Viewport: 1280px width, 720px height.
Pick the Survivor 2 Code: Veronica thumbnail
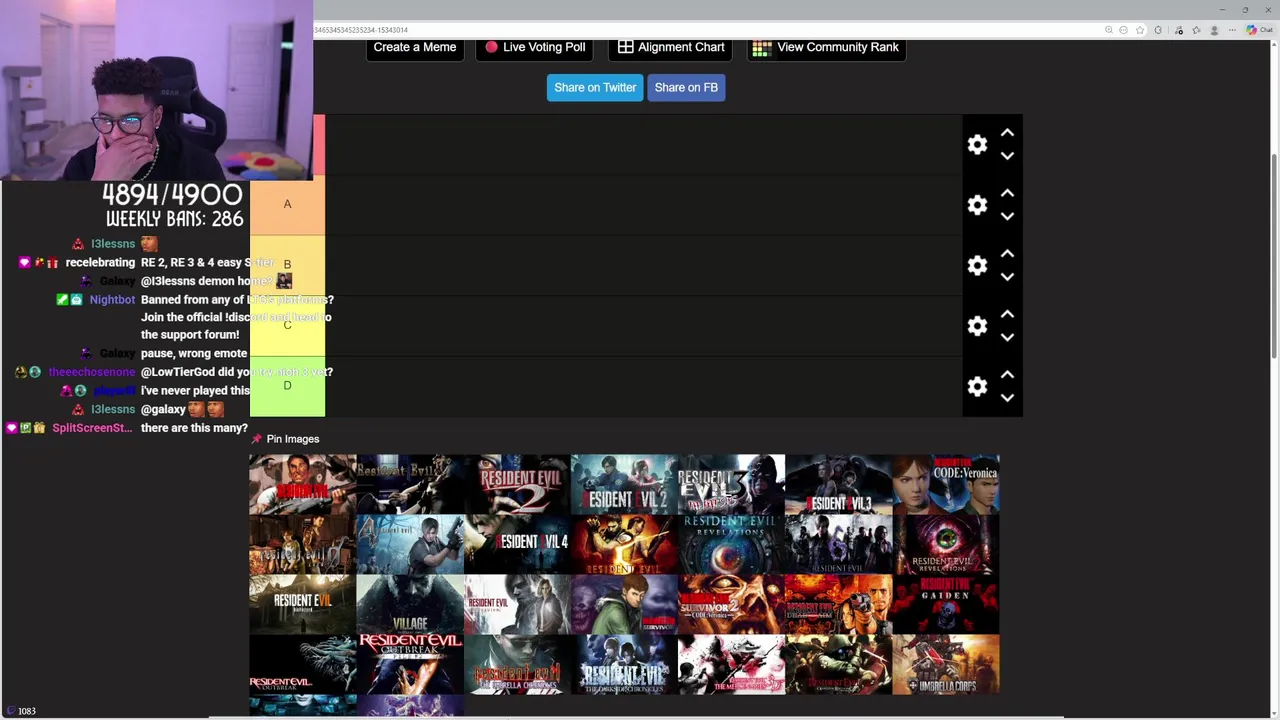coord(731,605)
